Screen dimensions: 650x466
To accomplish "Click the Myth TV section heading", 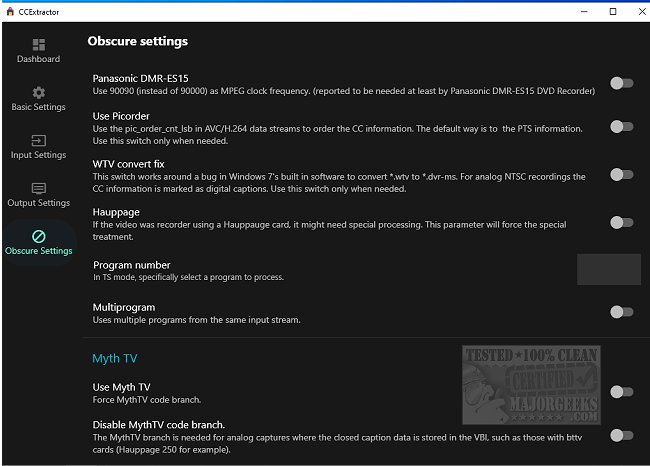I will [114, 358].
